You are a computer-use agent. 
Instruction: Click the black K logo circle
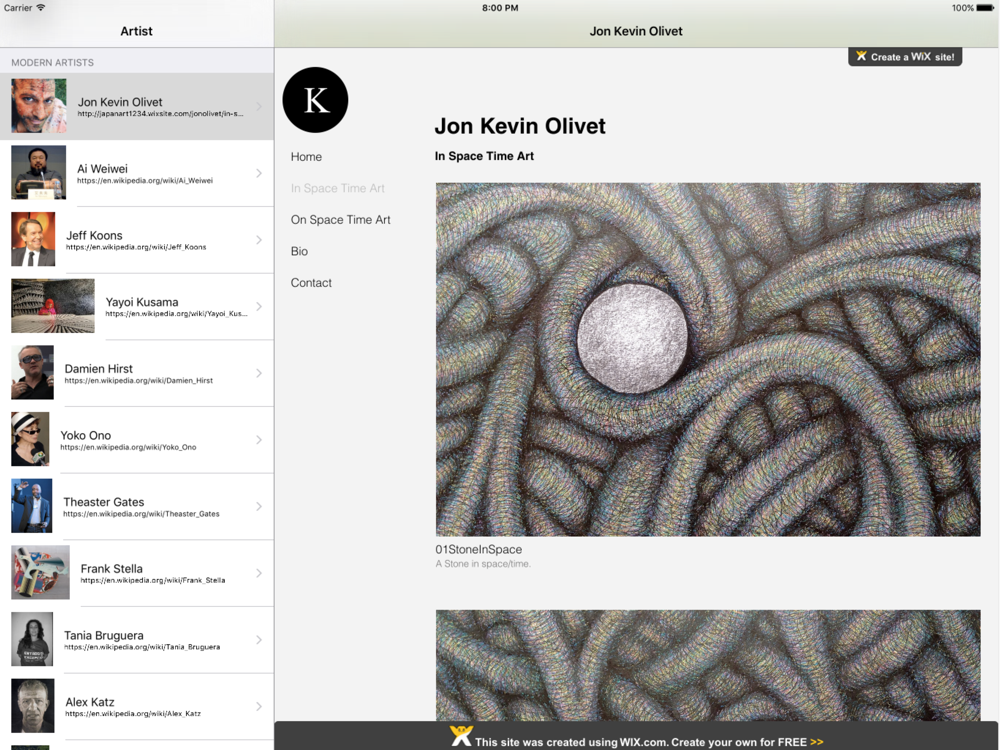[x=315, y=100]
